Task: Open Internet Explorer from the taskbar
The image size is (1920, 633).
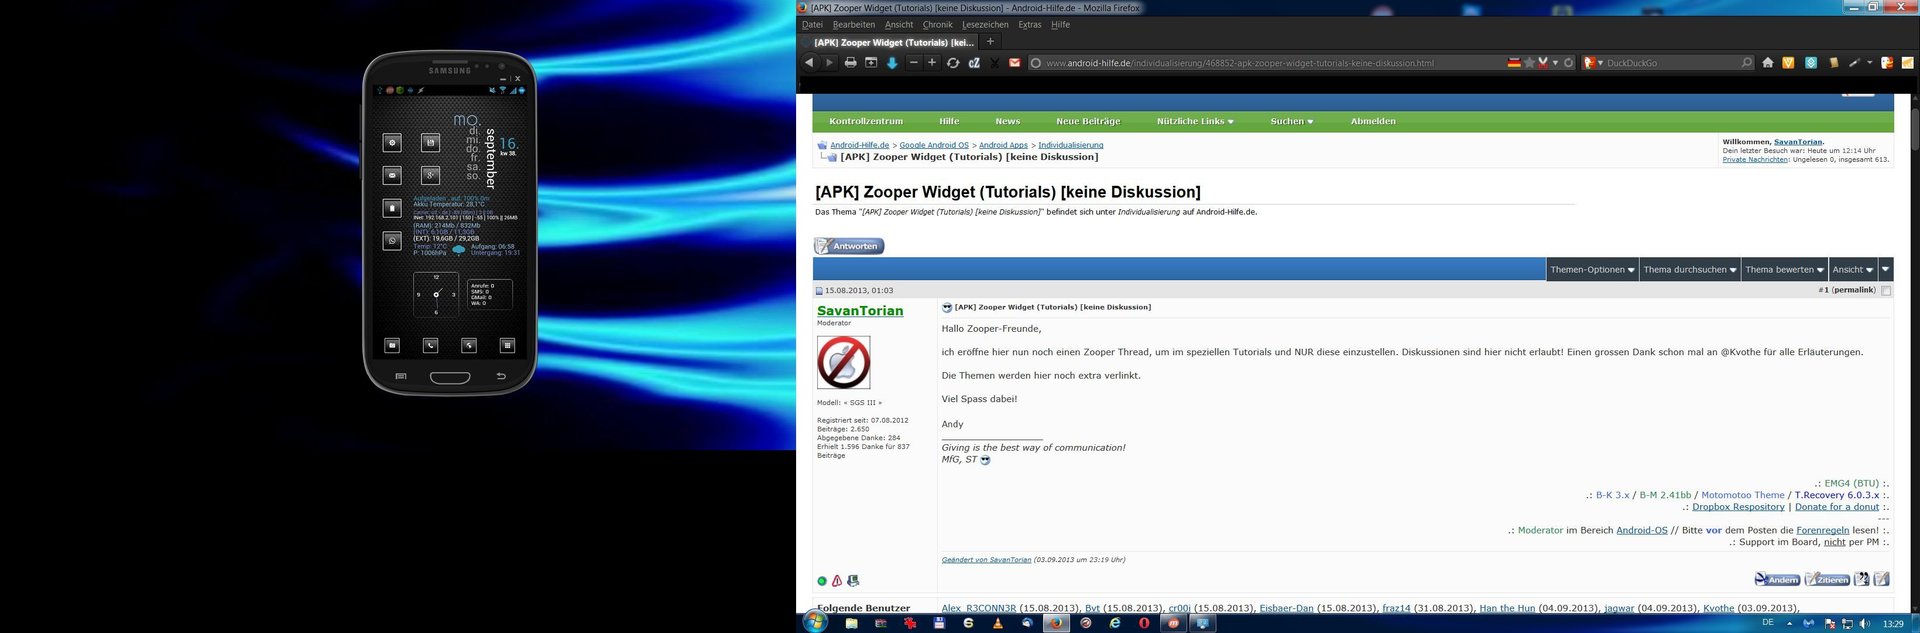Action: [x=1114, y=623]
